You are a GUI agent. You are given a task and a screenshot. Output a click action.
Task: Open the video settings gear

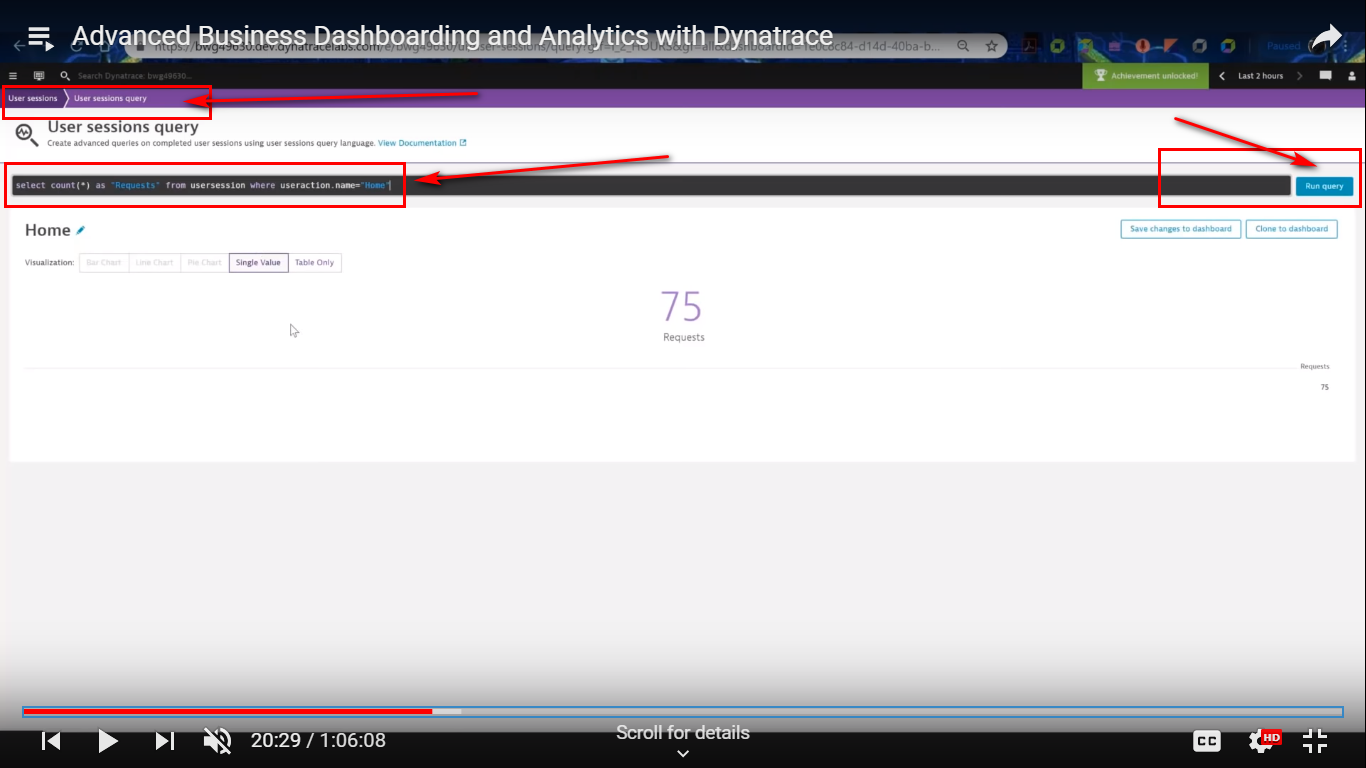coord(1261,741)
